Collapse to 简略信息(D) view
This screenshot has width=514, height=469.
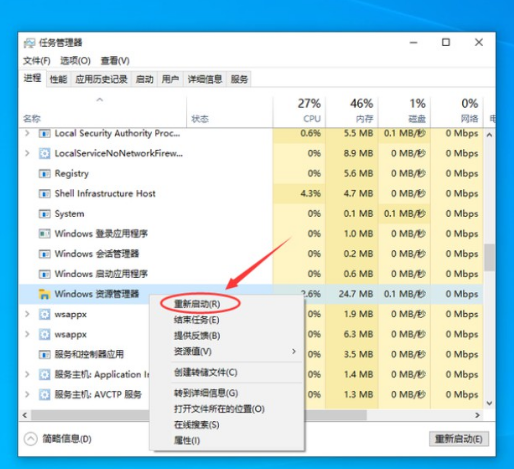57,439
